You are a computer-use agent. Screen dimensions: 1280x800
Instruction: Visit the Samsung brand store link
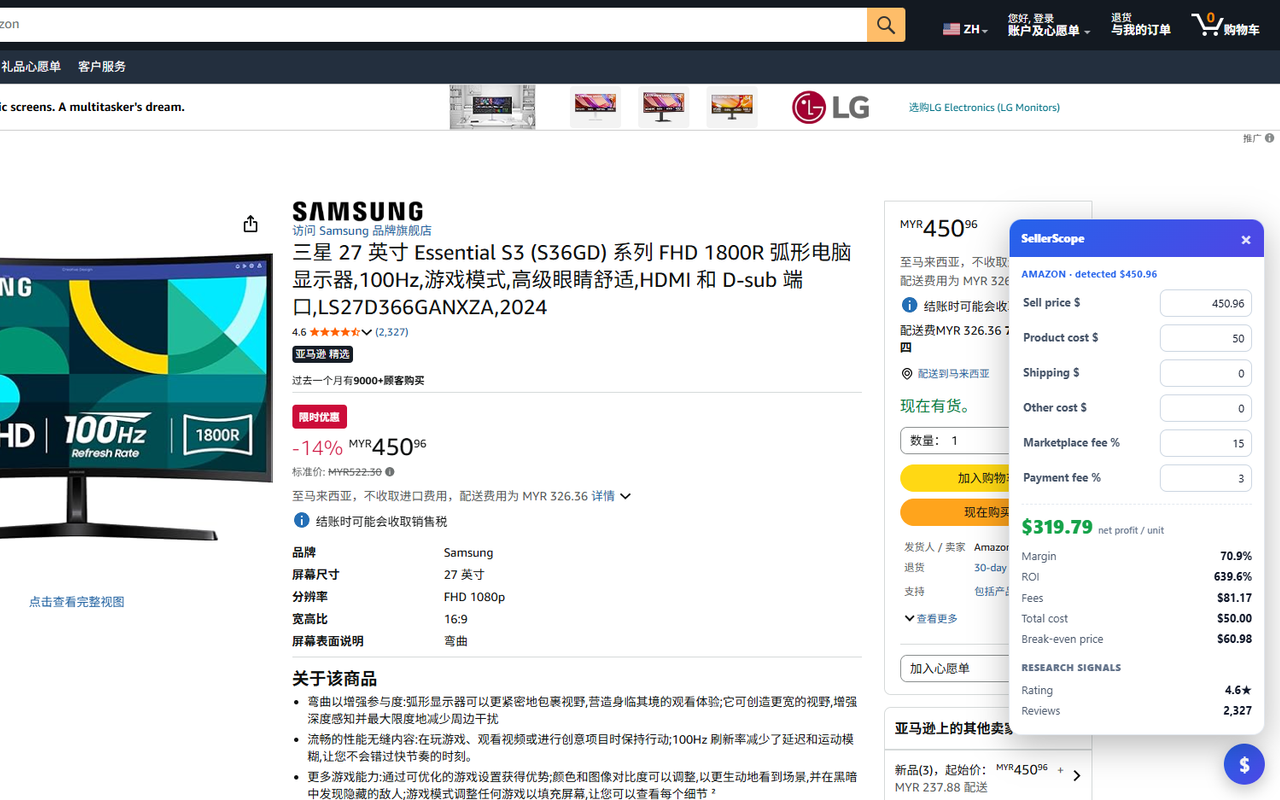pos(362,231)
